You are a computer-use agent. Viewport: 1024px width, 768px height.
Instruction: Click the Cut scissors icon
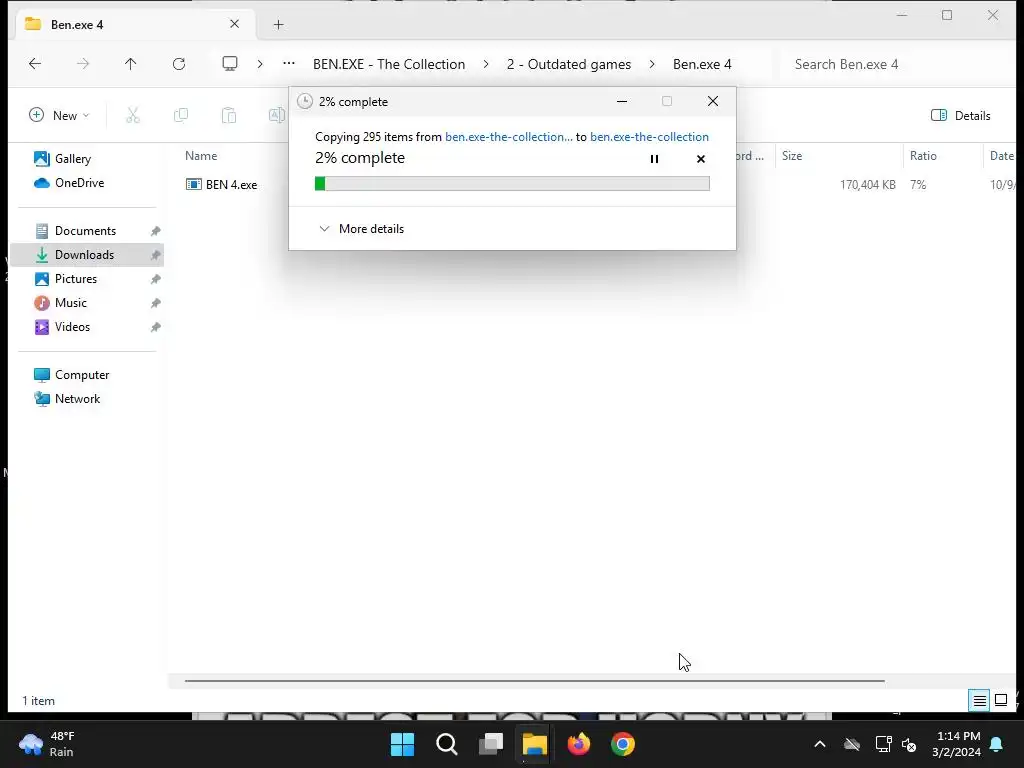tap(133, 116)
